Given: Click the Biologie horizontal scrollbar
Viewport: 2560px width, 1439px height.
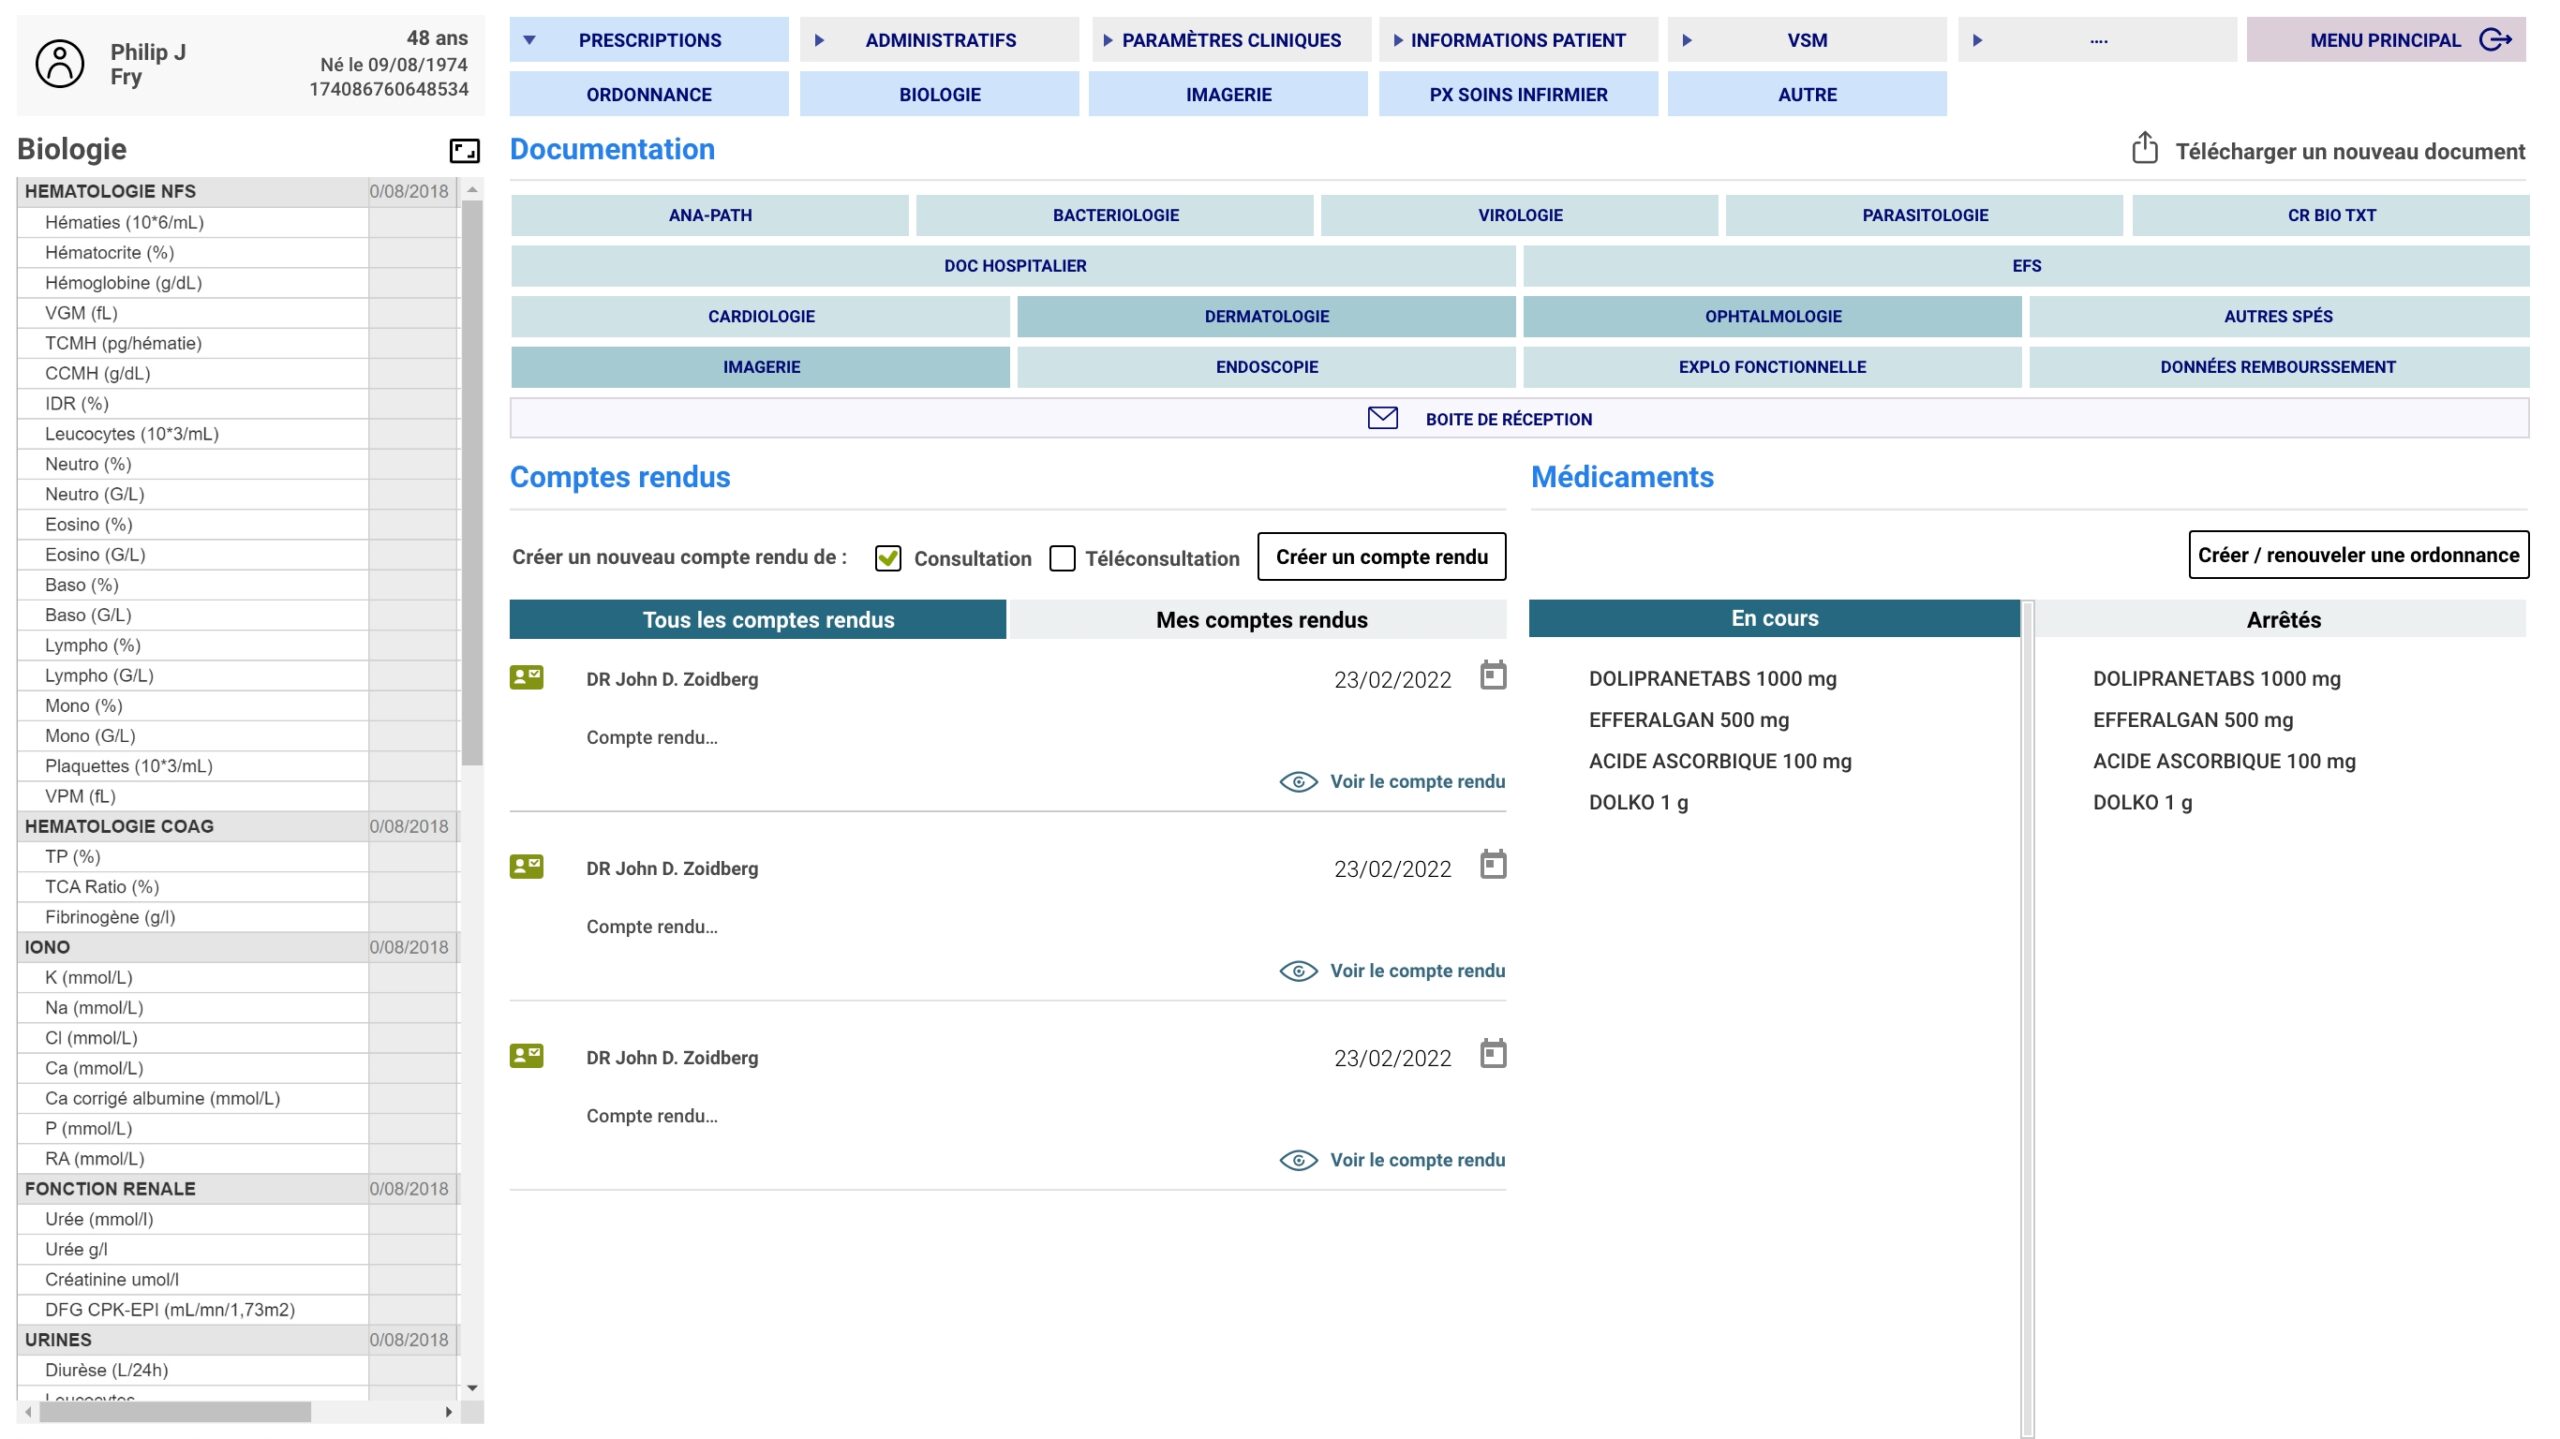Looking at the screenshot, I should (175, 1412).
